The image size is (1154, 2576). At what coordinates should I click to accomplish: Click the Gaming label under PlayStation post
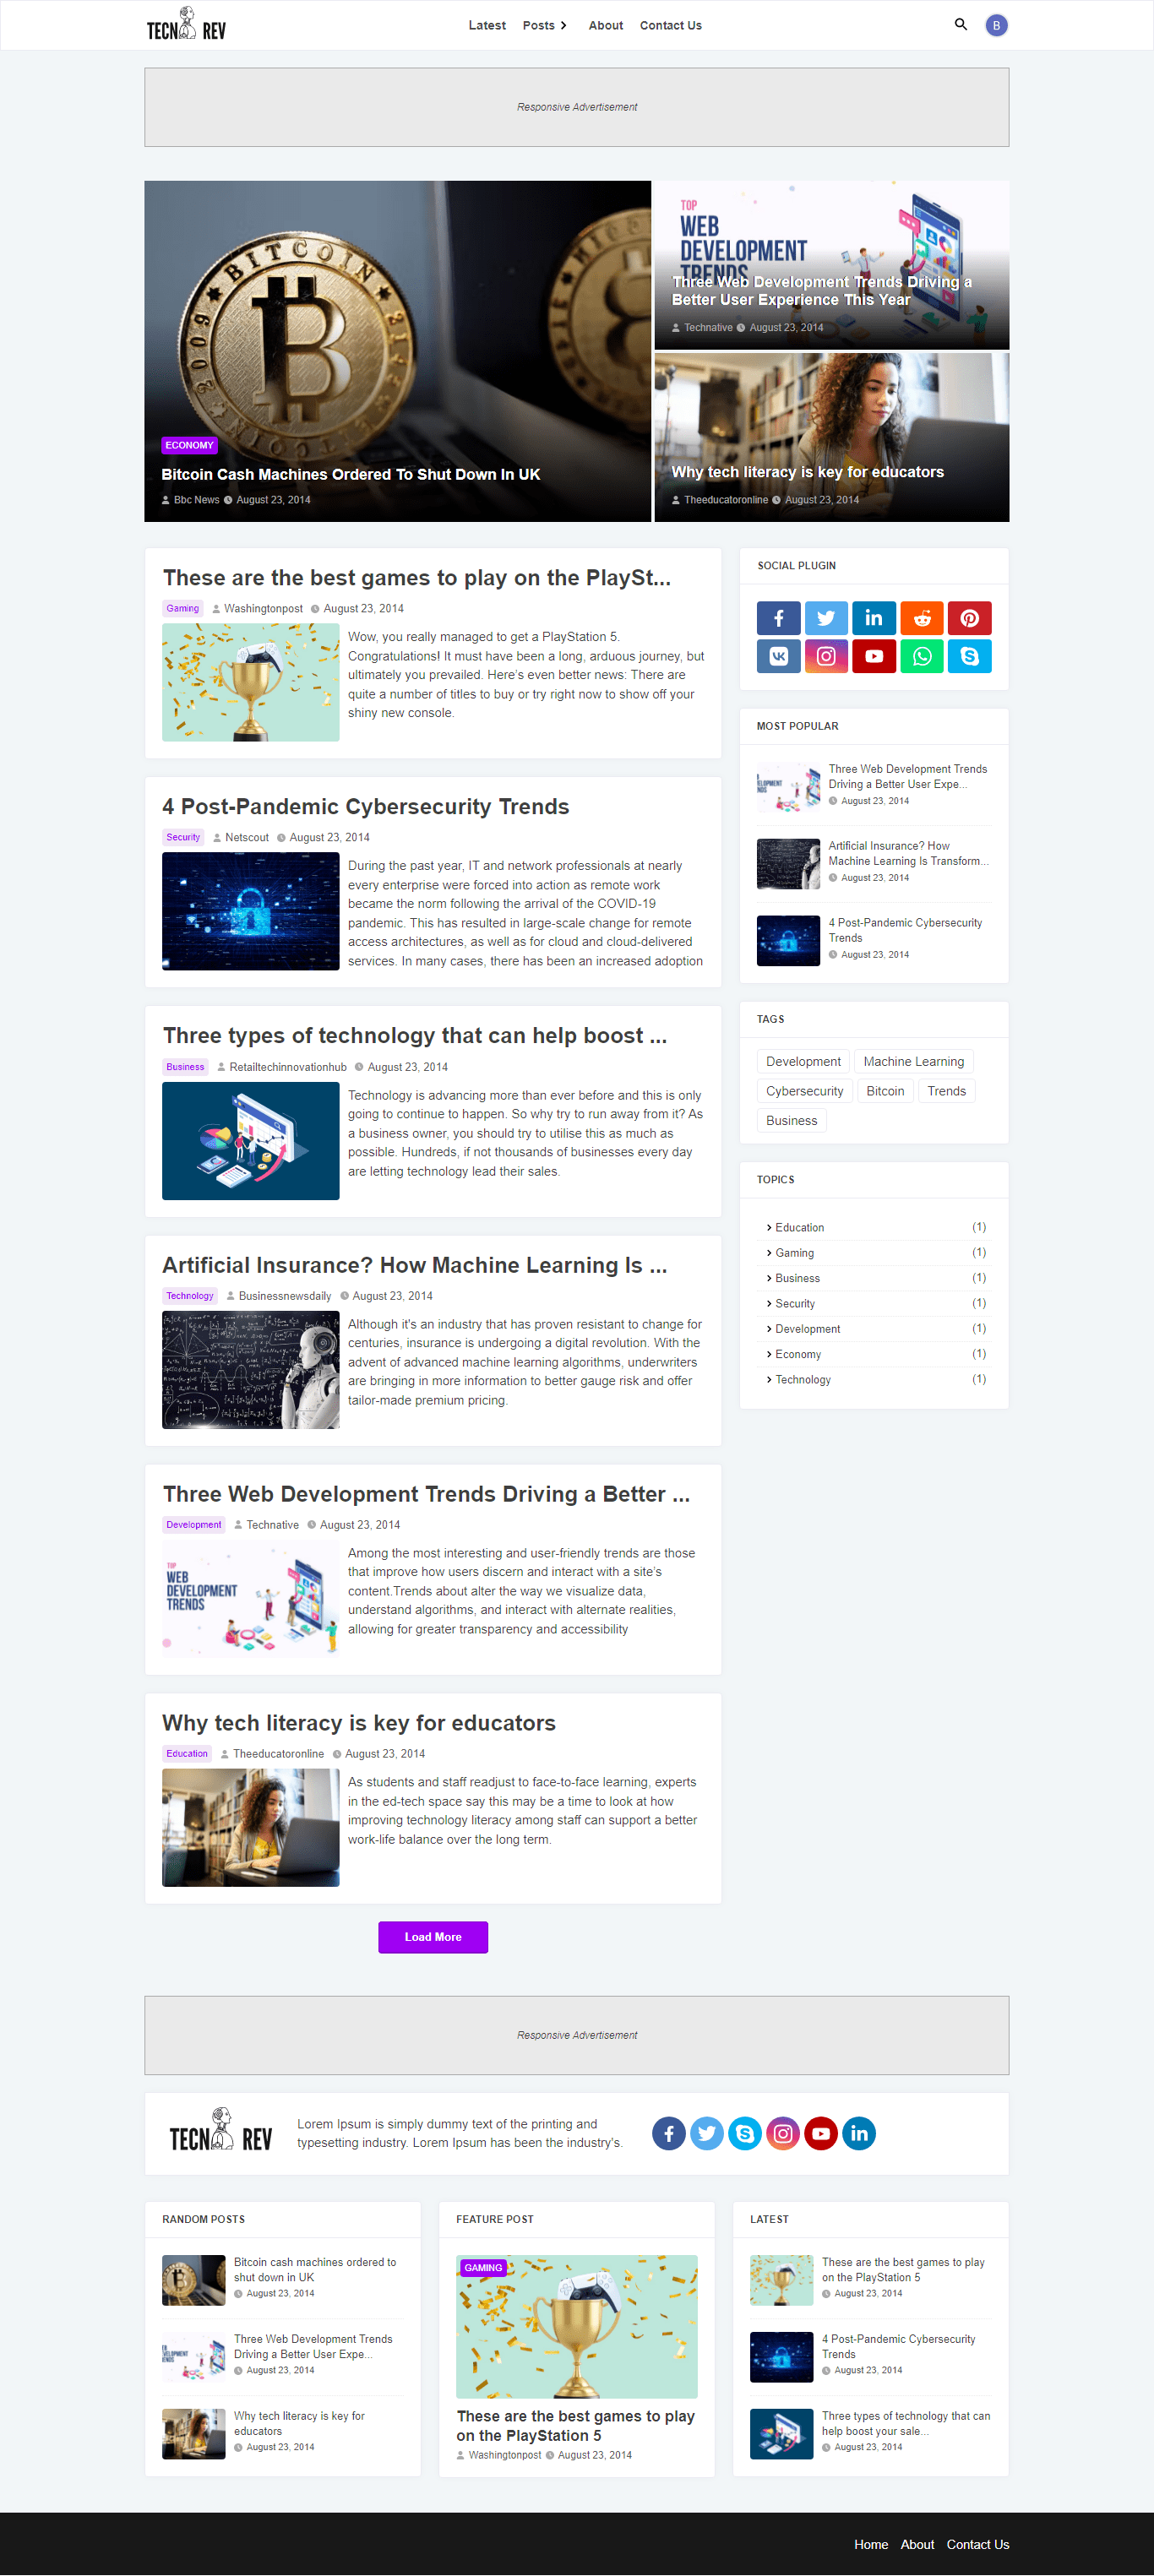coord(183,608)
